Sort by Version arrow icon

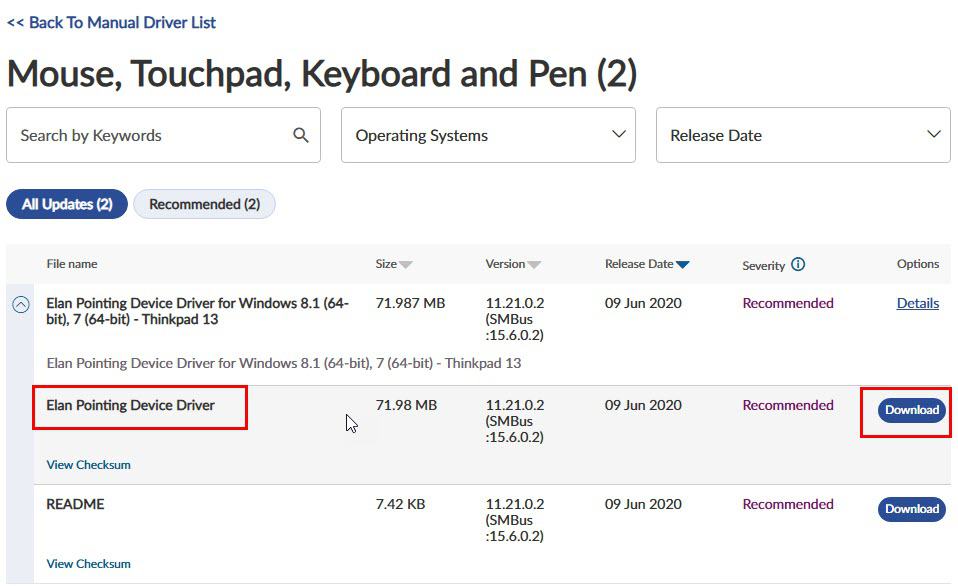tap(534, 265)
